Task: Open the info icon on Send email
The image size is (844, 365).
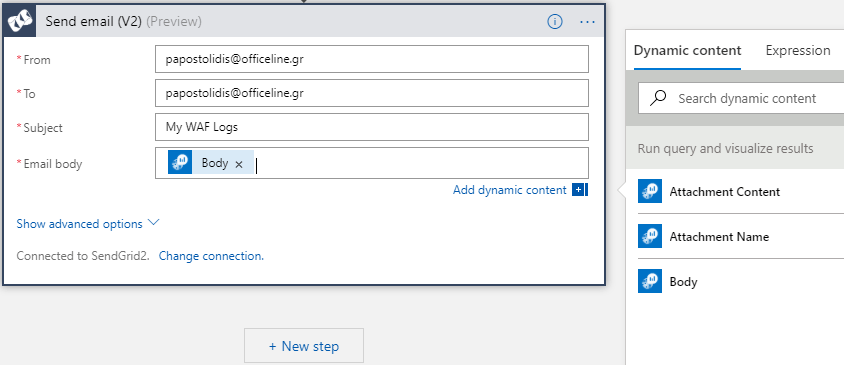Action: click(x=555, y=22)
